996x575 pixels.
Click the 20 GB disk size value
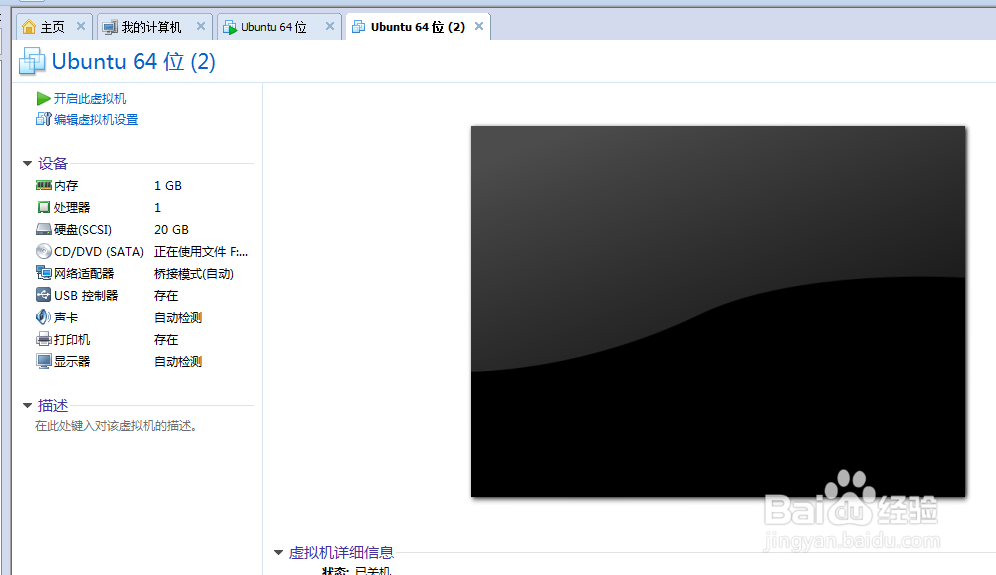pyautogui.click(x=172, y=229)
